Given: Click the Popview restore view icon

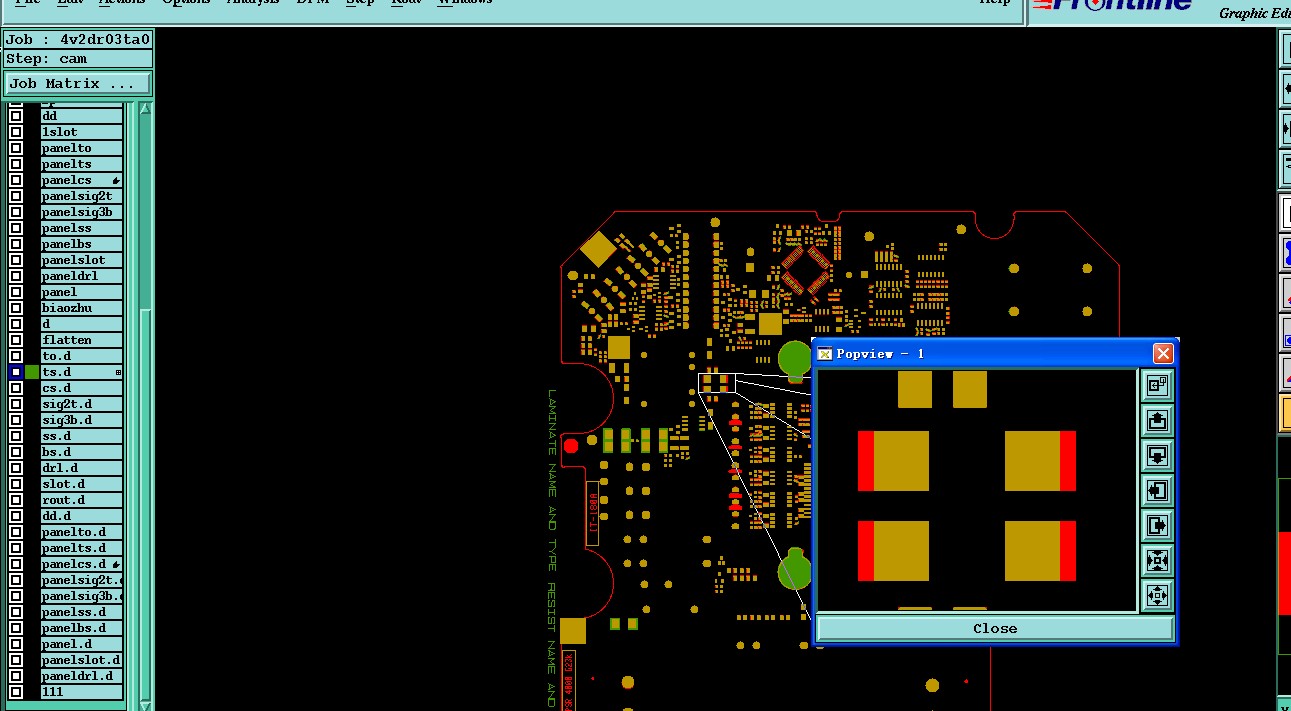Looking at the screenshot, I should coord(1157,385).
